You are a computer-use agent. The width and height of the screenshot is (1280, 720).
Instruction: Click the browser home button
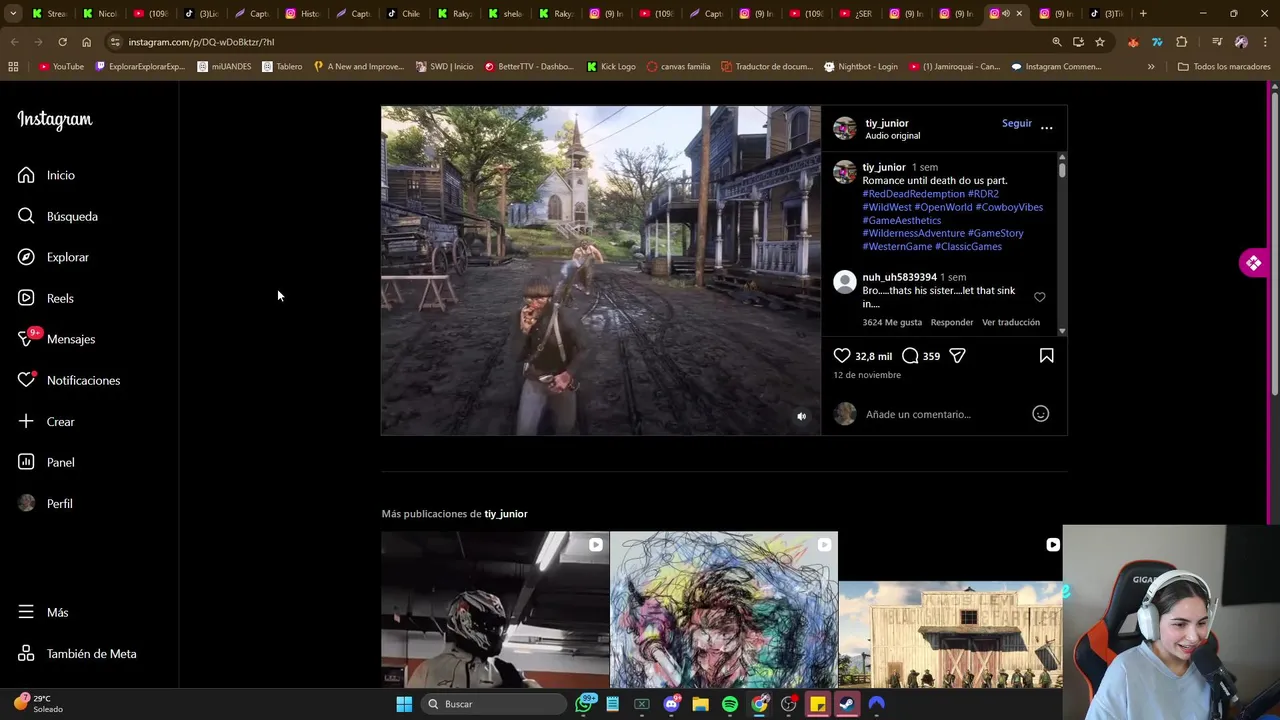click(86, 42)
